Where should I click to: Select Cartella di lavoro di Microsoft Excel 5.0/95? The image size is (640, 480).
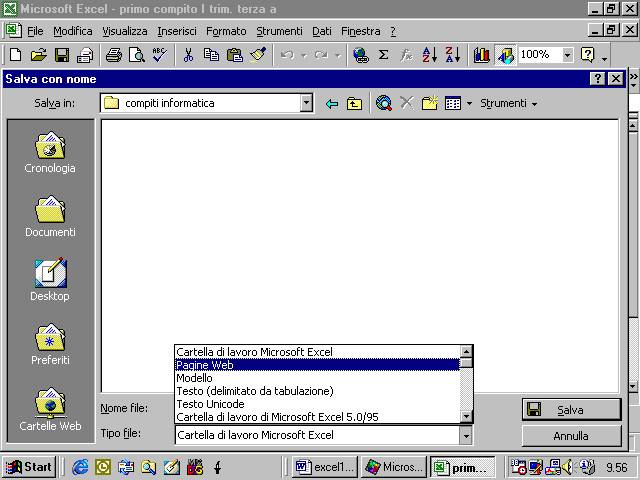317,417
